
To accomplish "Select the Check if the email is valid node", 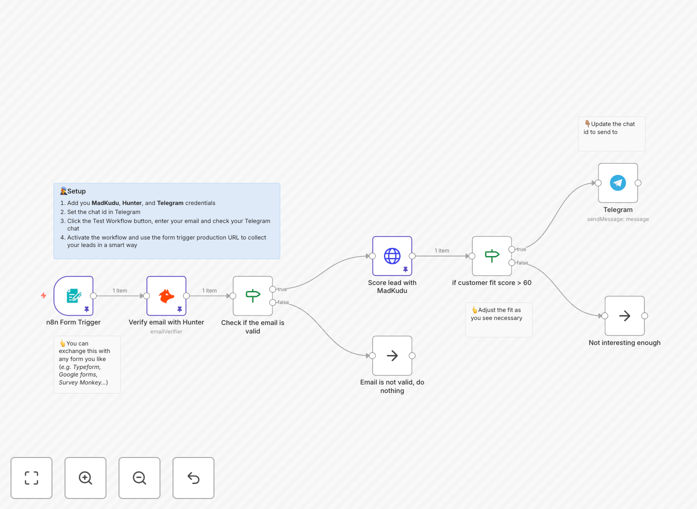I will (252, 296).
